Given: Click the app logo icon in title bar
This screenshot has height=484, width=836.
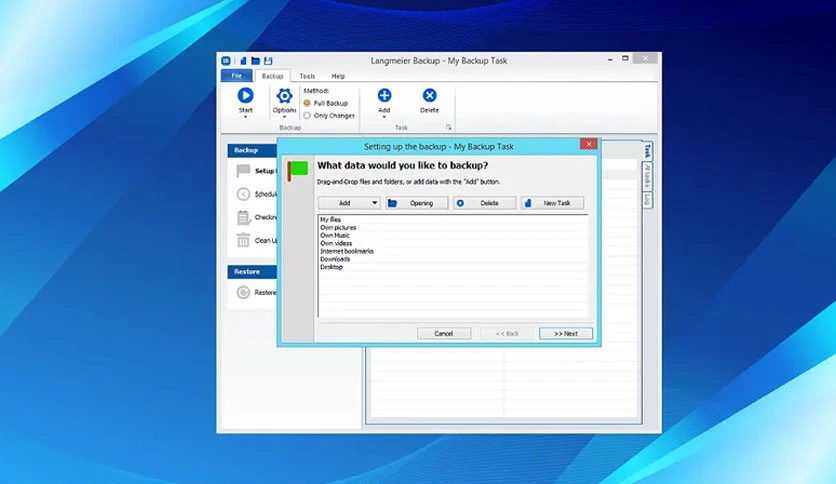Looking at the screenshot, I should [226, 61].
